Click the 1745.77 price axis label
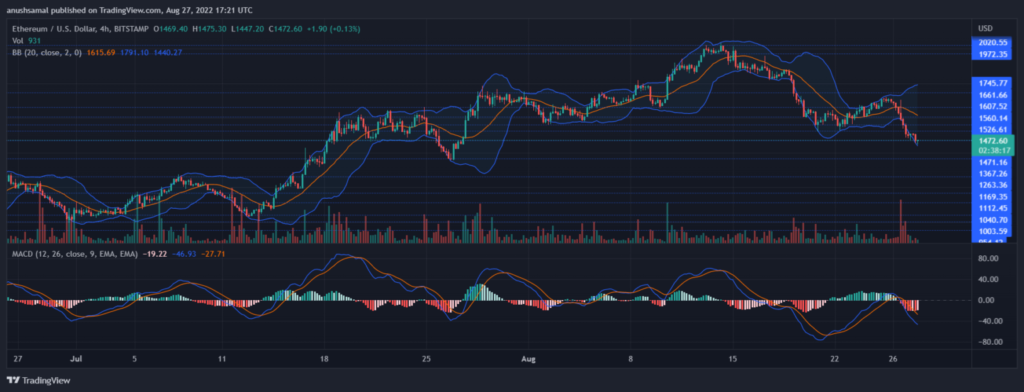 click(x=993, y=83)
